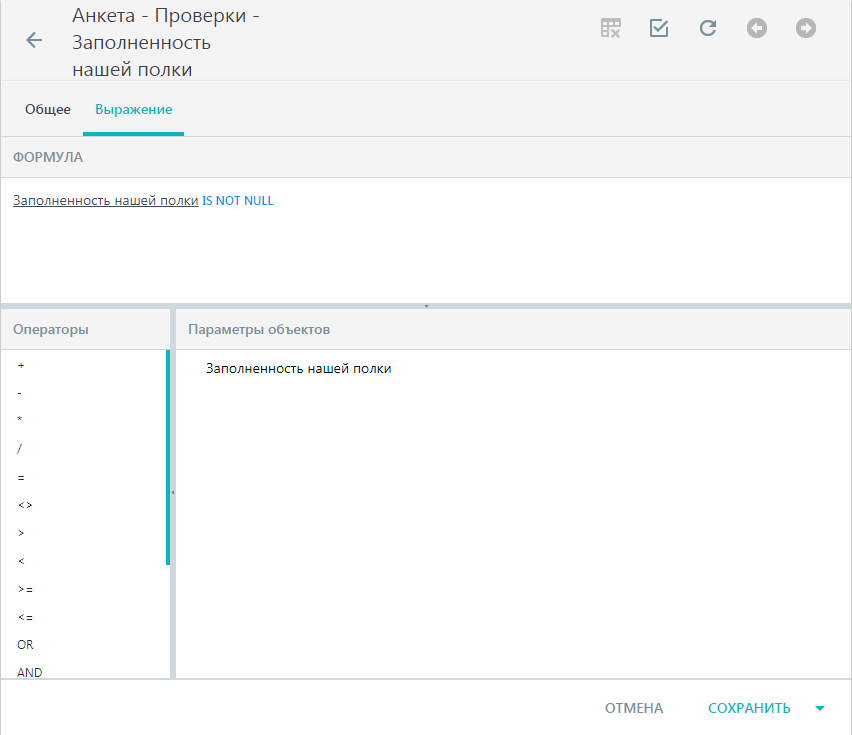Image resolution: width=852 pixels, height=735 pixels.
Task: Select the <> not-equal operator
Action: tap(25, 505)
